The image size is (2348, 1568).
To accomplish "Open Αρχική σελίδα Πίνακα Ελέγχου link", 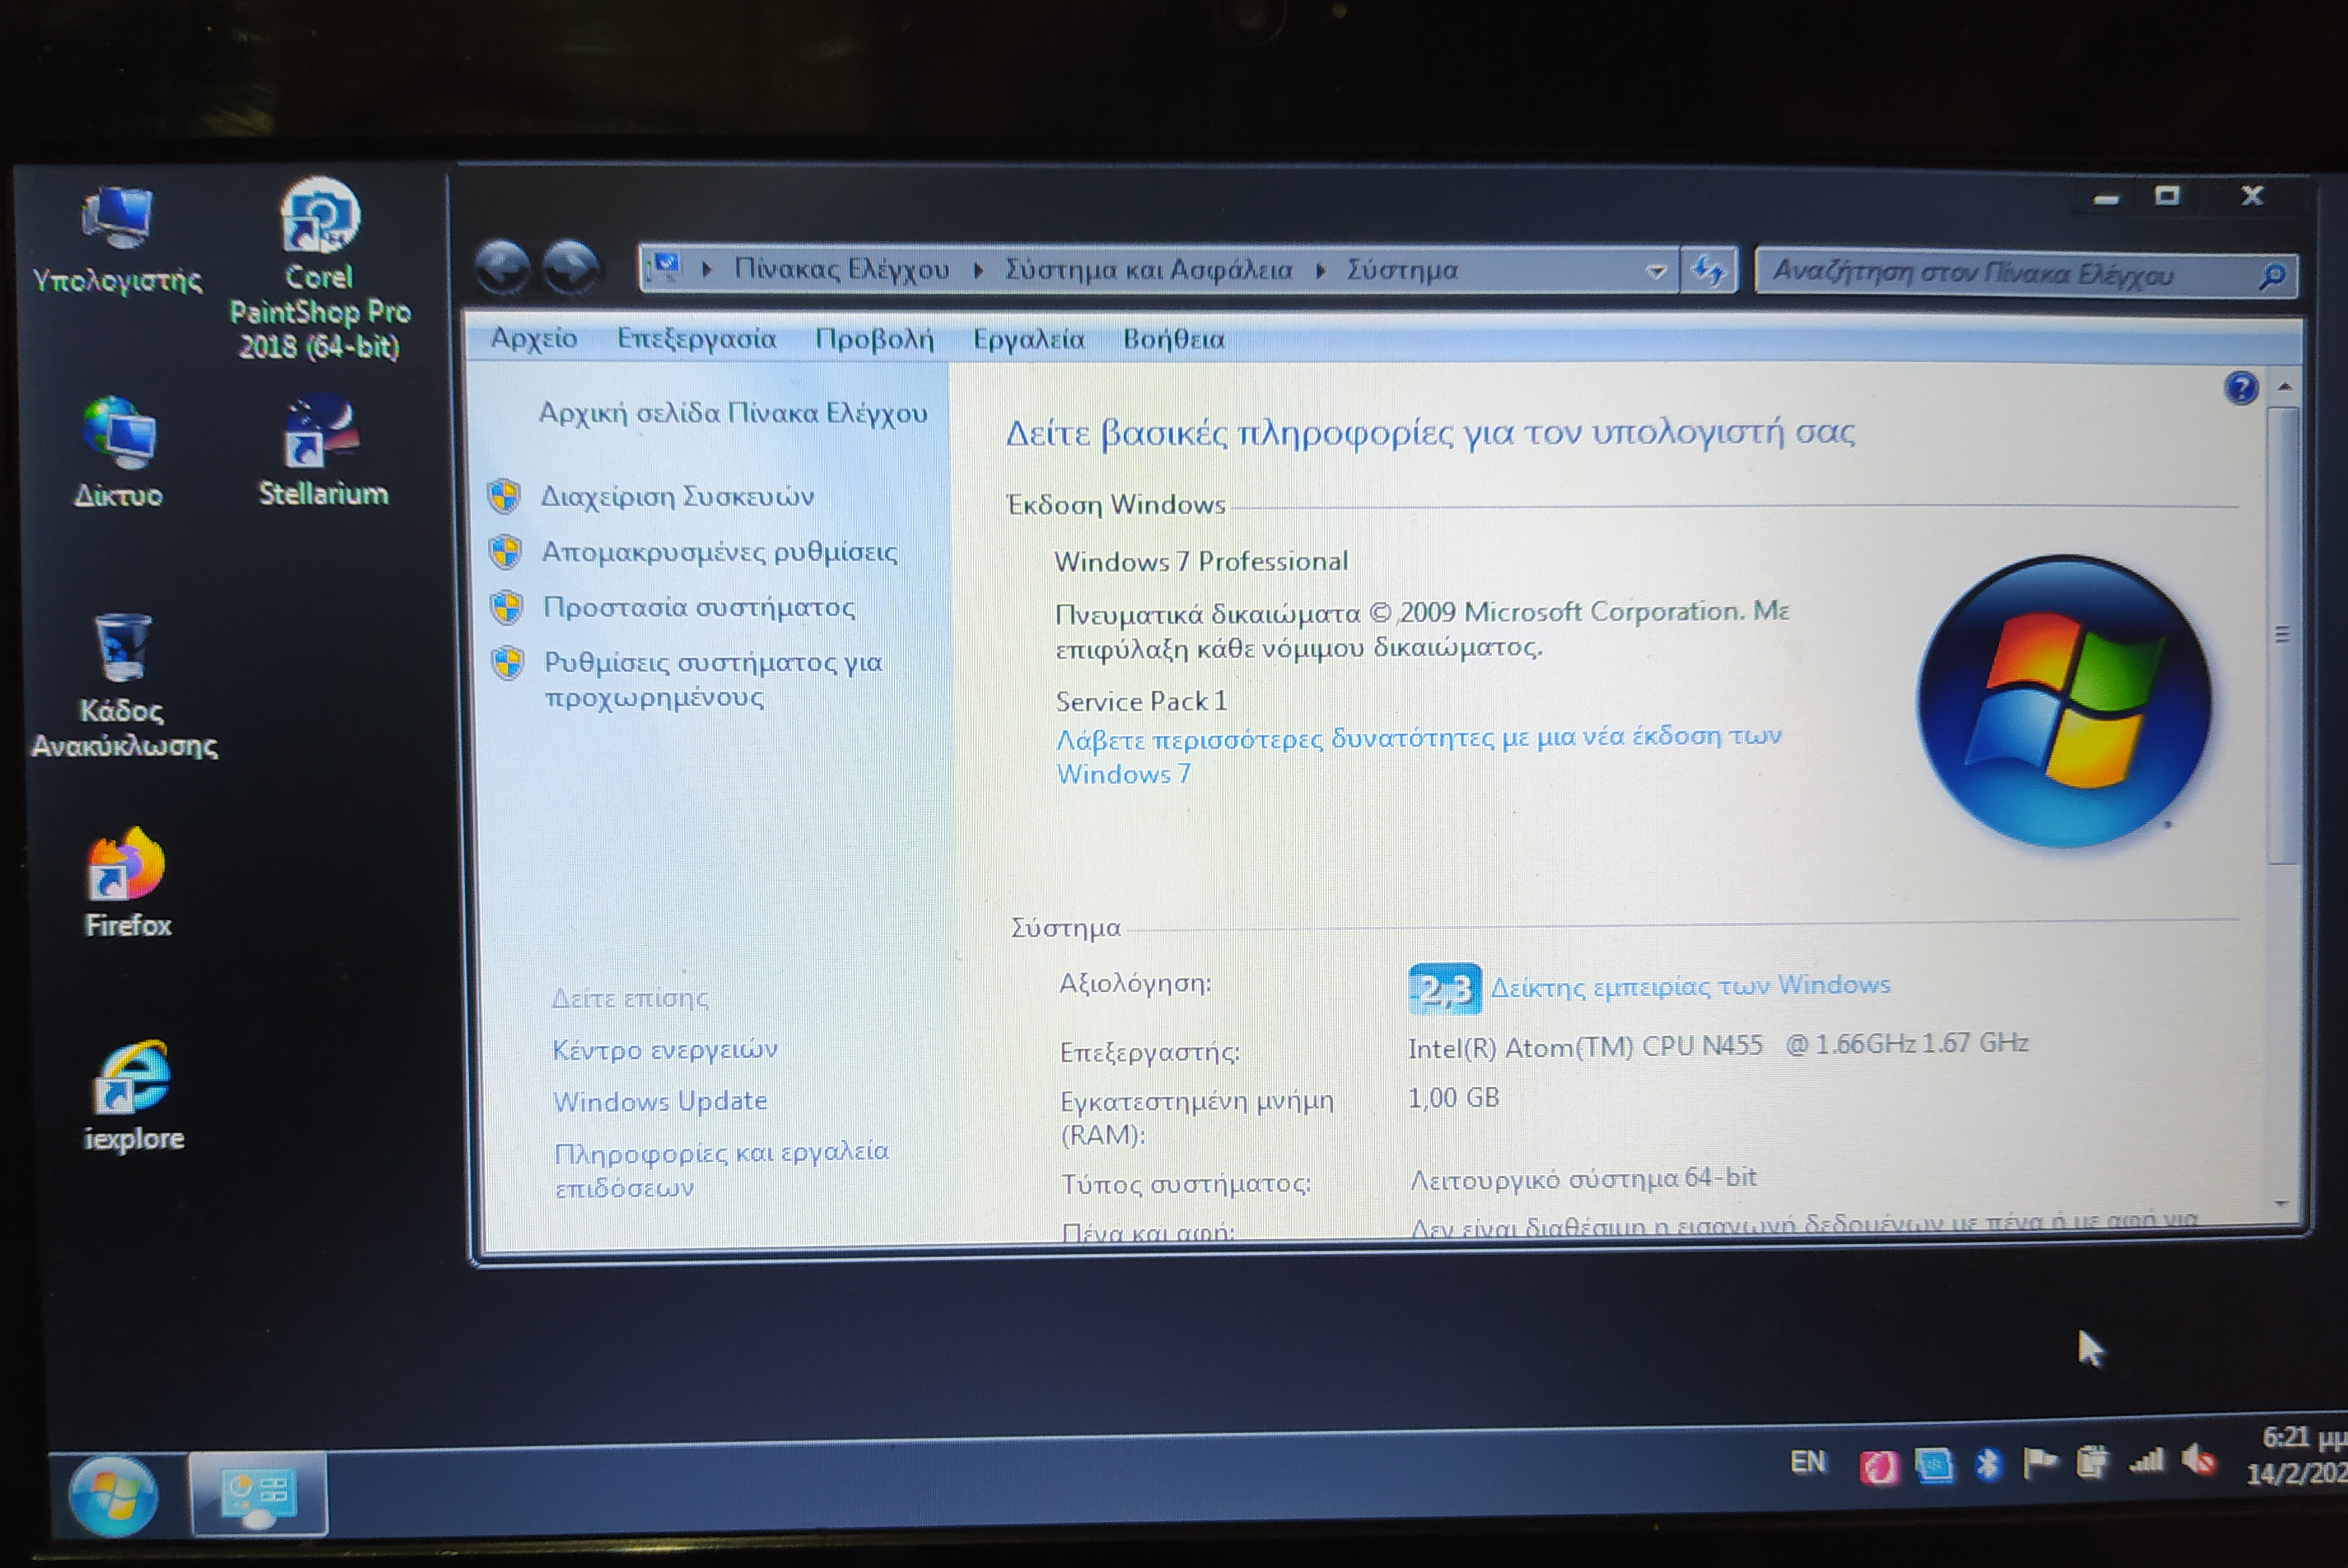I will [733, 413].
